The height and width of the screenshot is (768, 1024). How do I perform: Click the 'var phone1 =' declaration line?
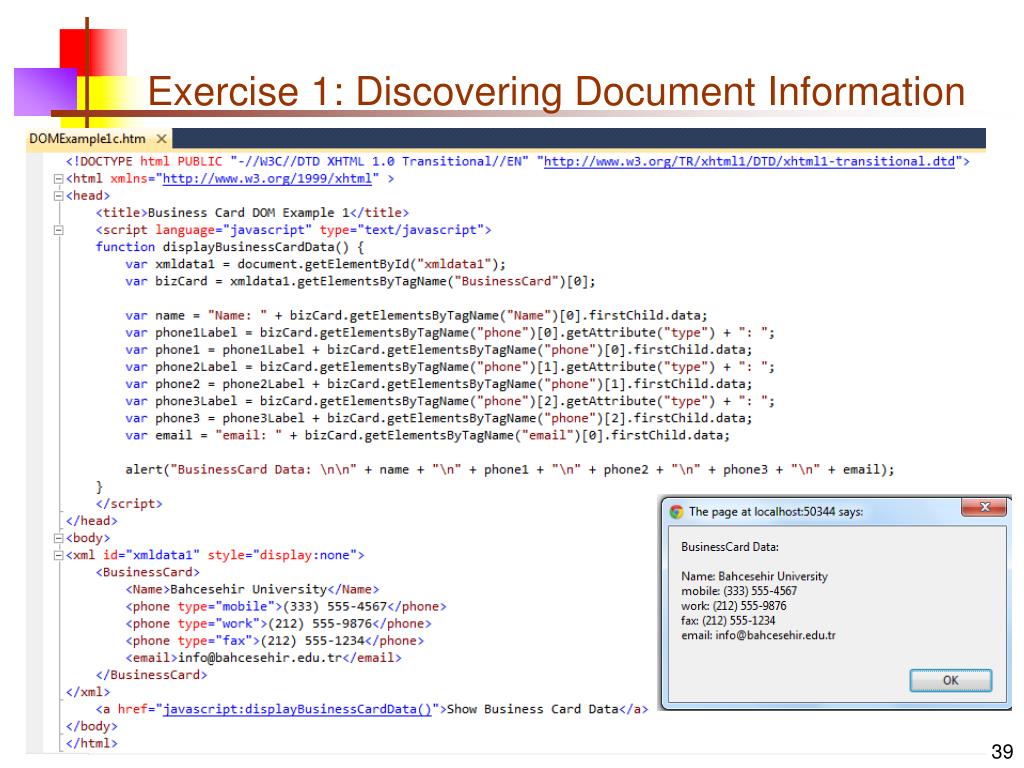(439, 349)
